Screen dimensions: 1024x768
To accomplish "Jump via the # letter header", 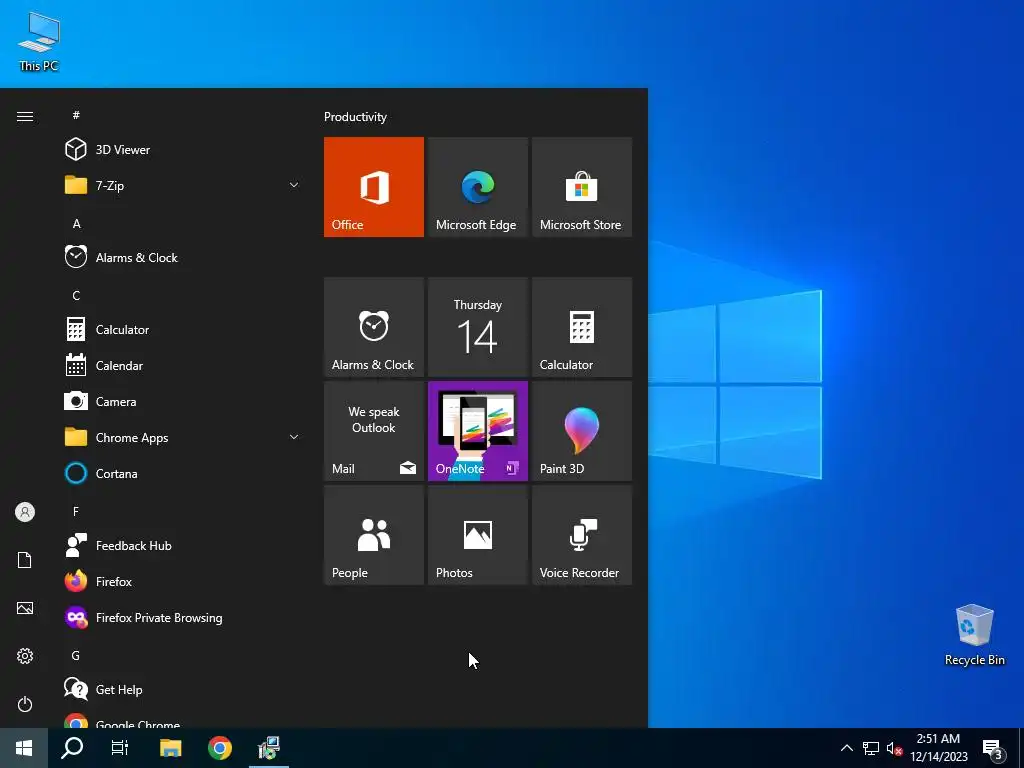I will (x=76, y=115).
